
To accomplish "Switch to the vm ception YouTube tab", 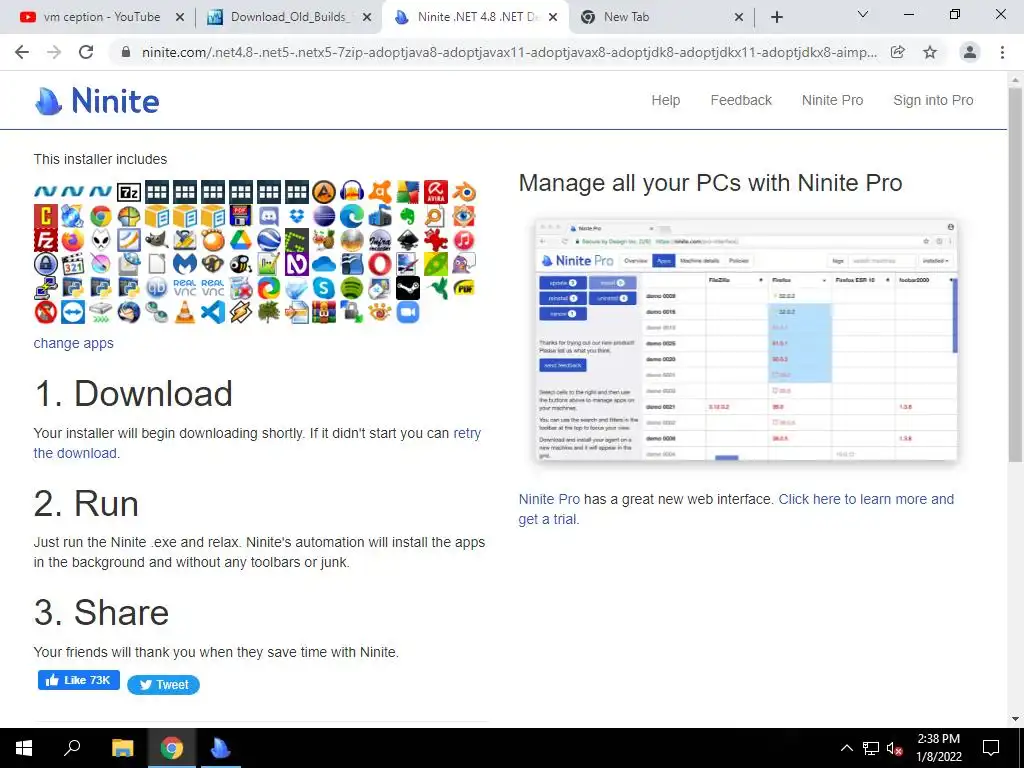I will click(x=101, y=17).
